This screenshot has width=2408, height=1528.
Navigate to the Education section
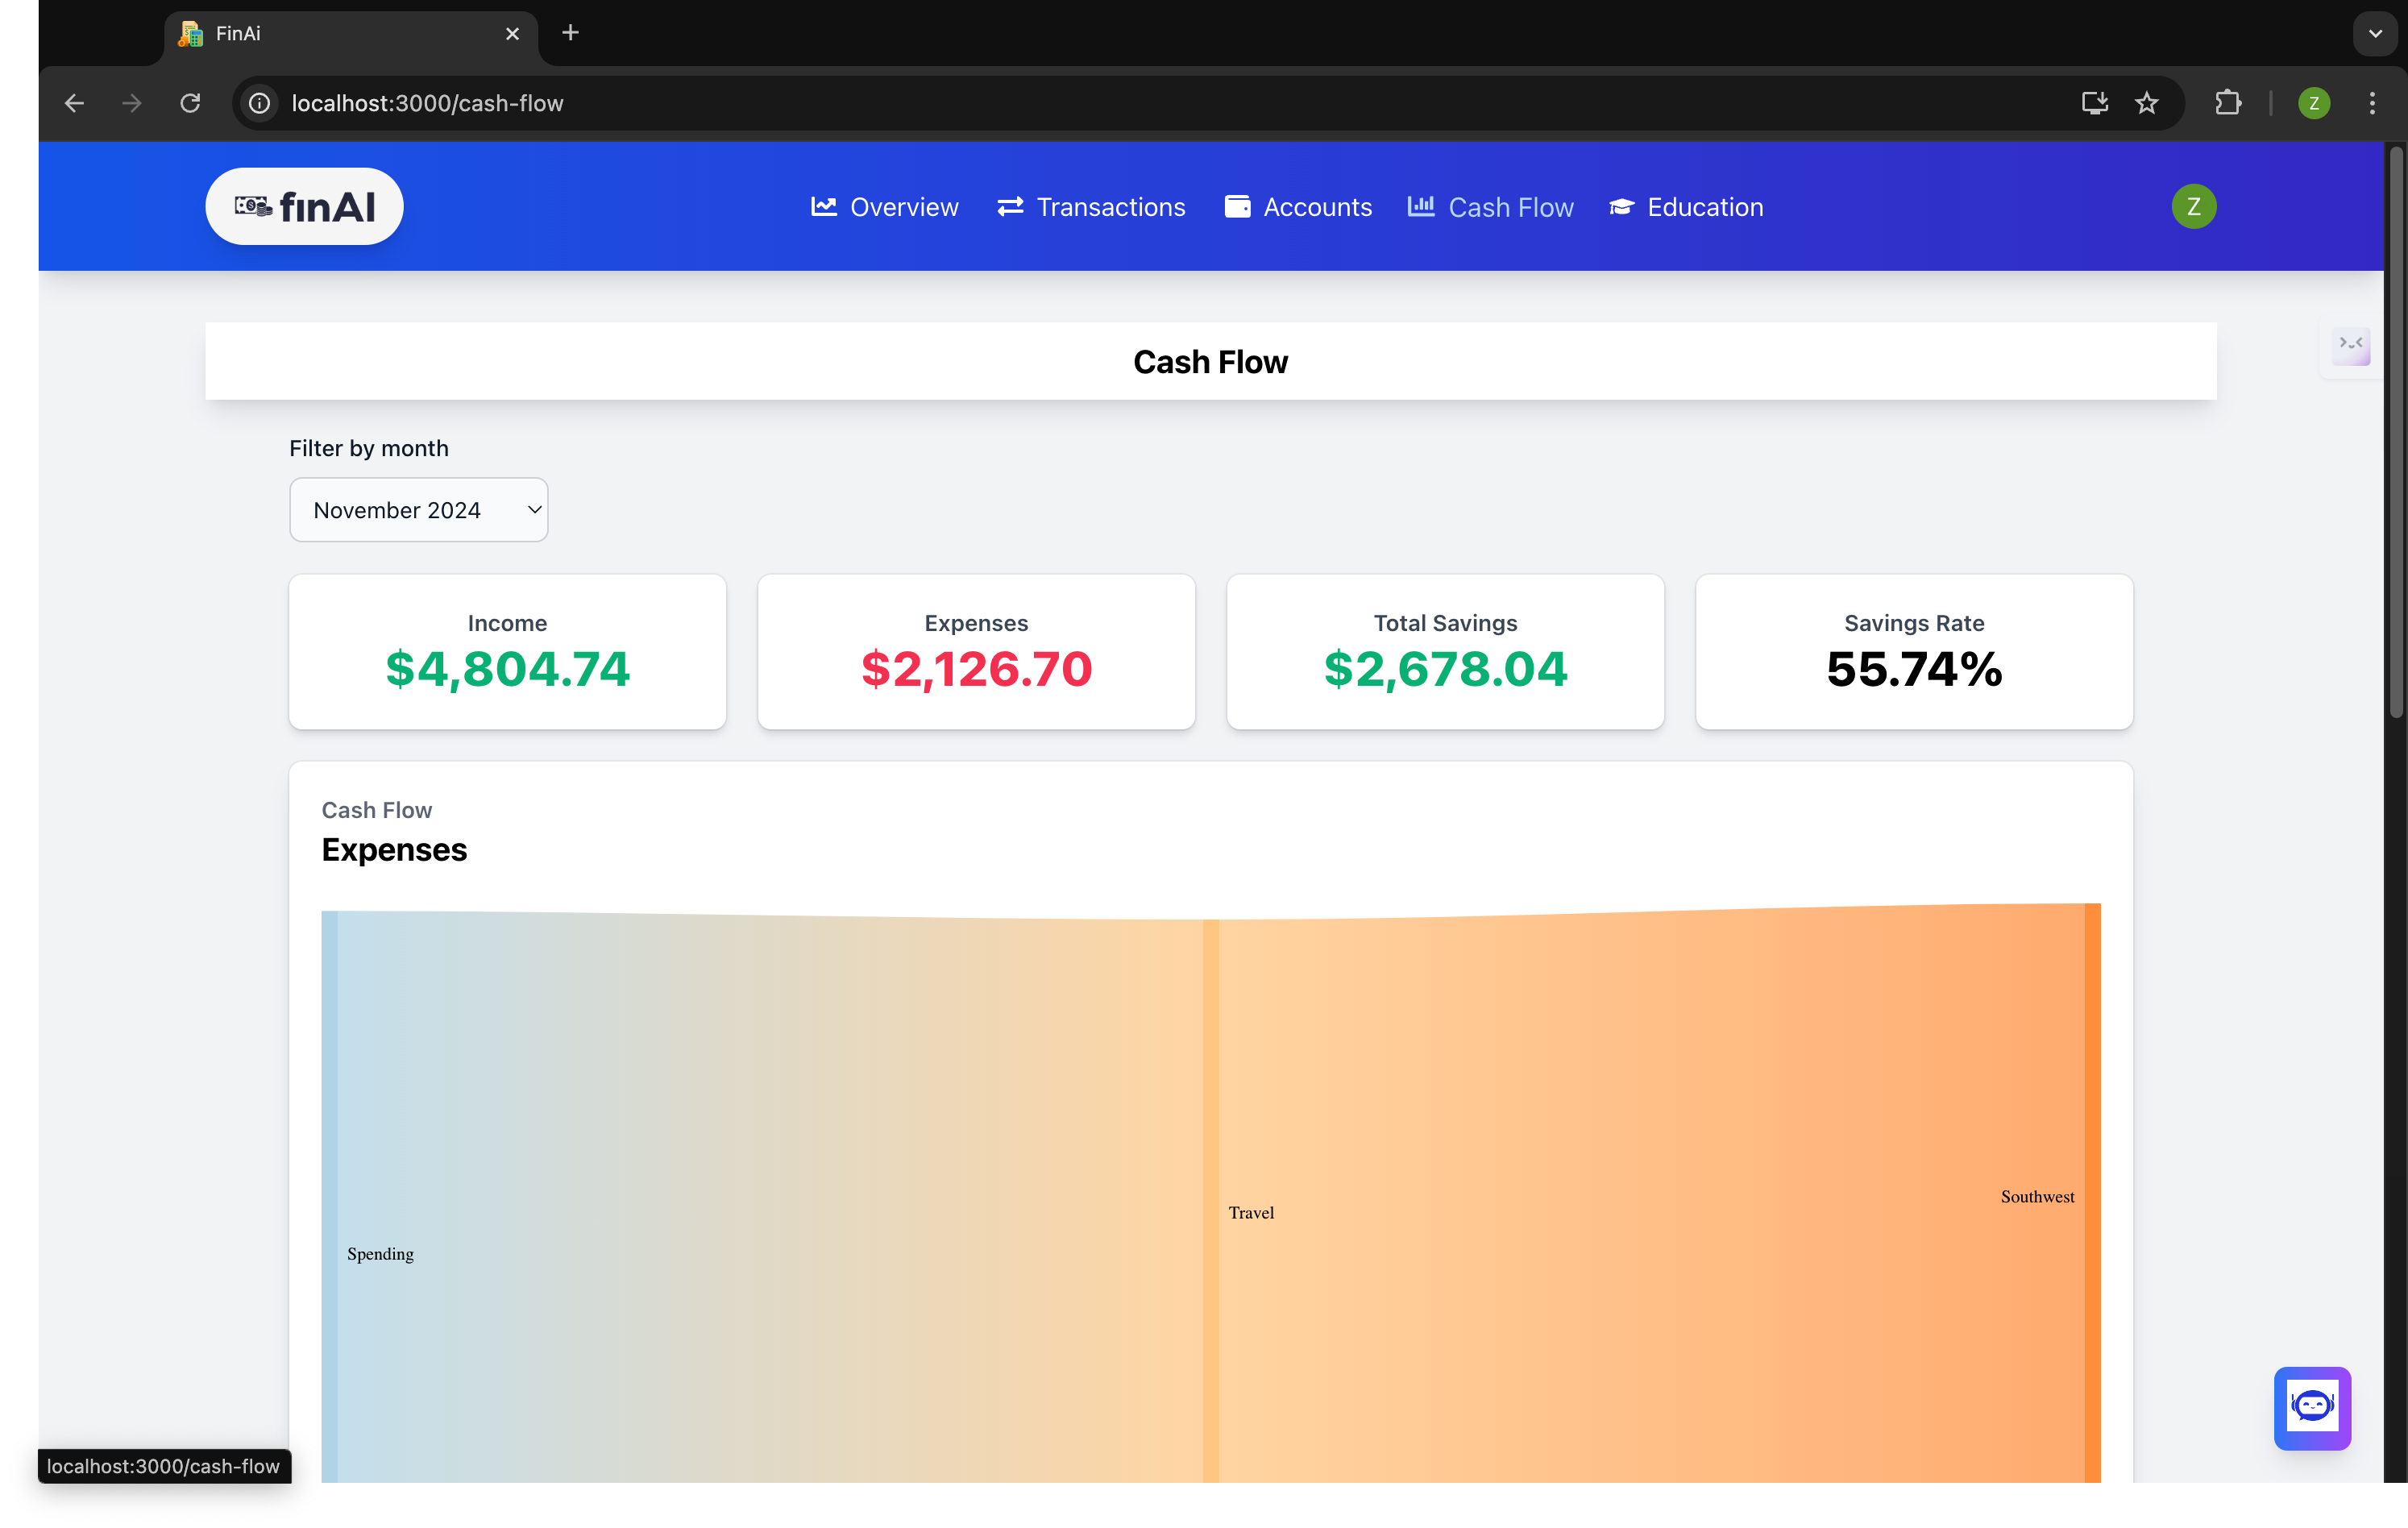click(x=1686, y=207)
